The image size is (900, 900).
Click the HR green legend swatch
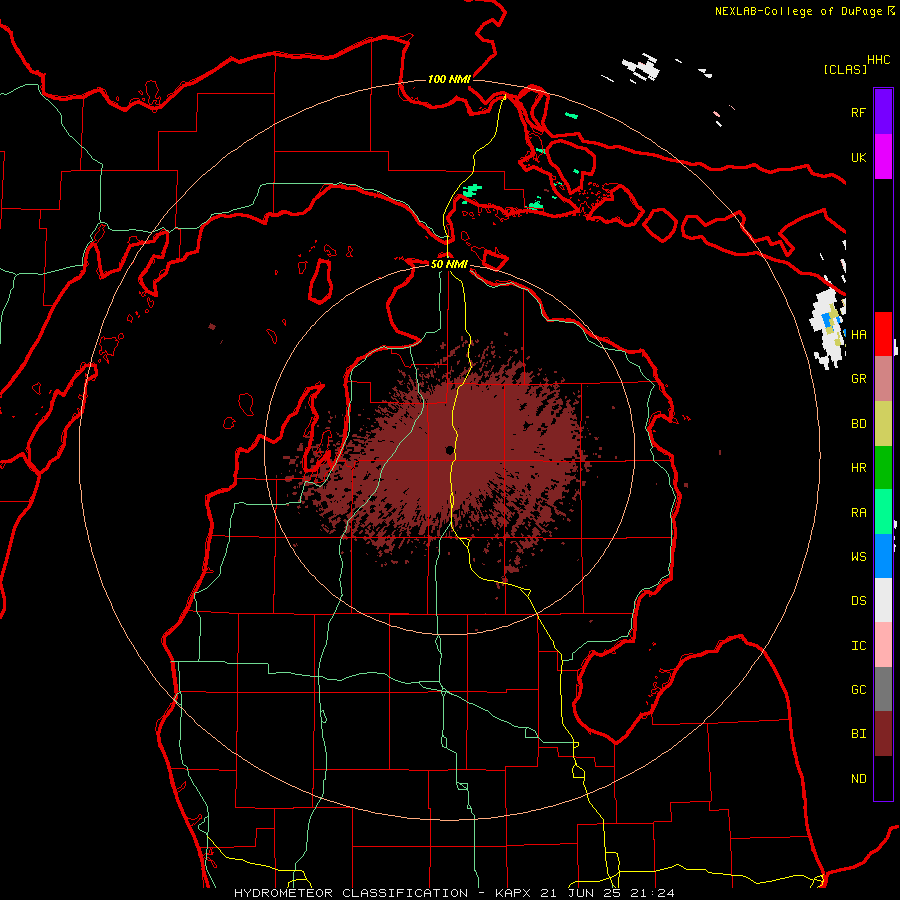click(x=883, y=467)
